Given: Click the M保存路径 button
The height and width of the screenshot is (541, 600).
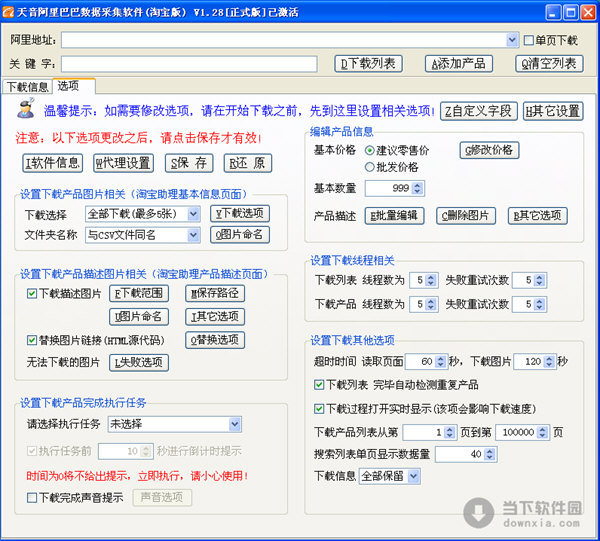Looking at the screenshot, I should pos(215,293).
